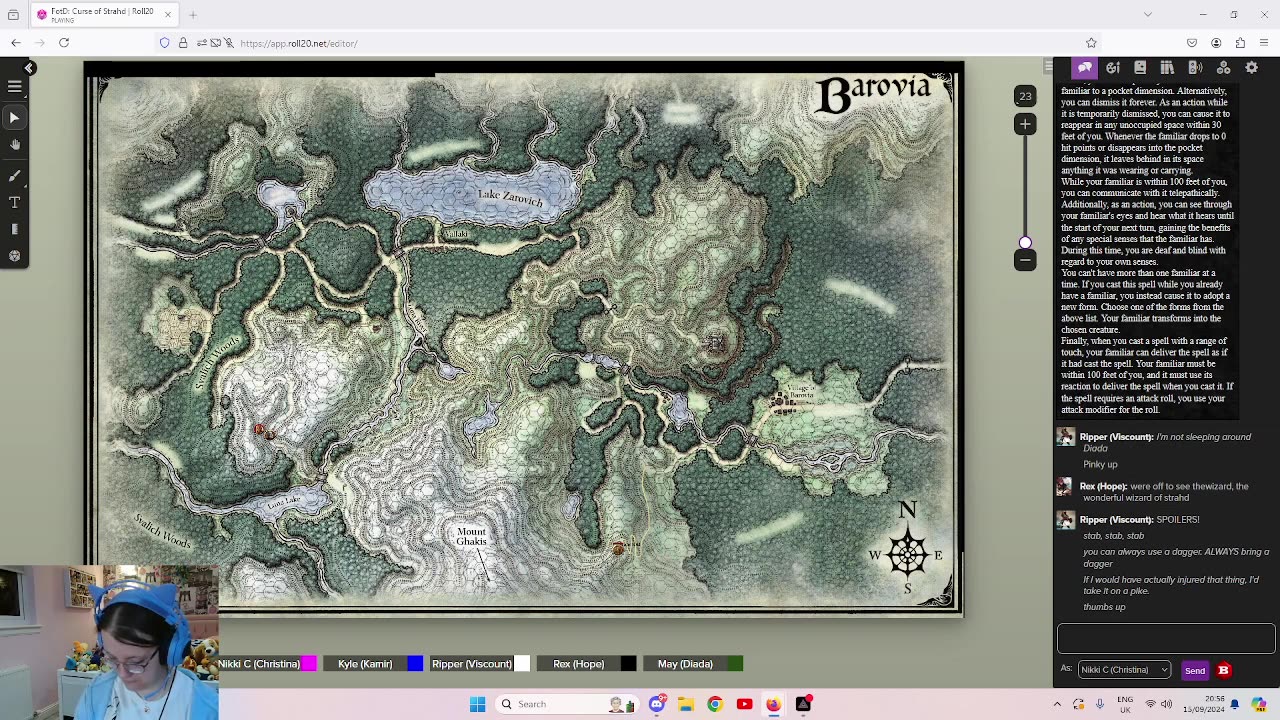Open the Jukebox audio tab
The width and height of the screenshot is (1280, 720).
pos(1195,67)
